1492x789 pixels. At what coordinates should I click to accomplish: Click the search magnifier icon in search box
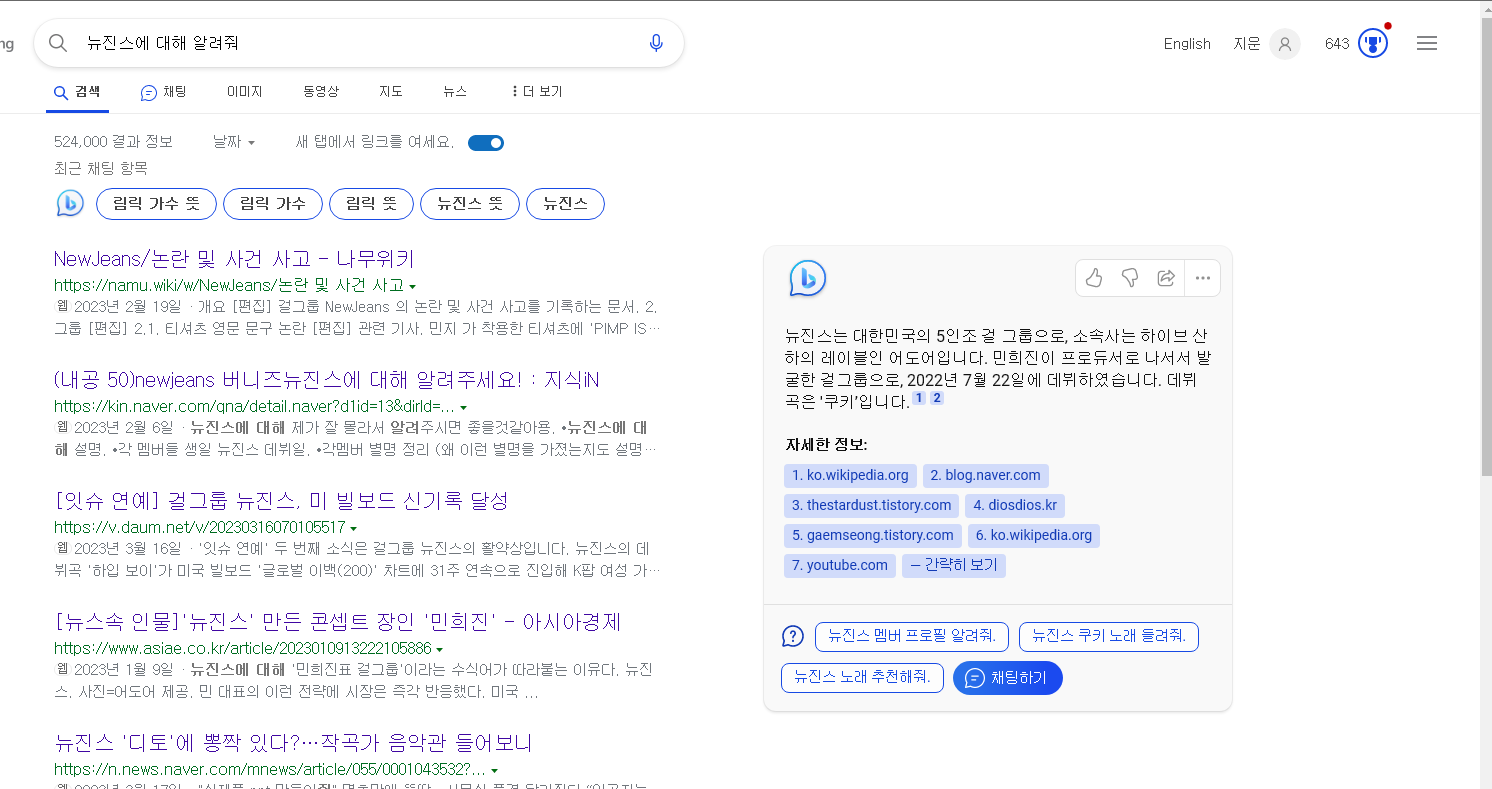point(58,43)
